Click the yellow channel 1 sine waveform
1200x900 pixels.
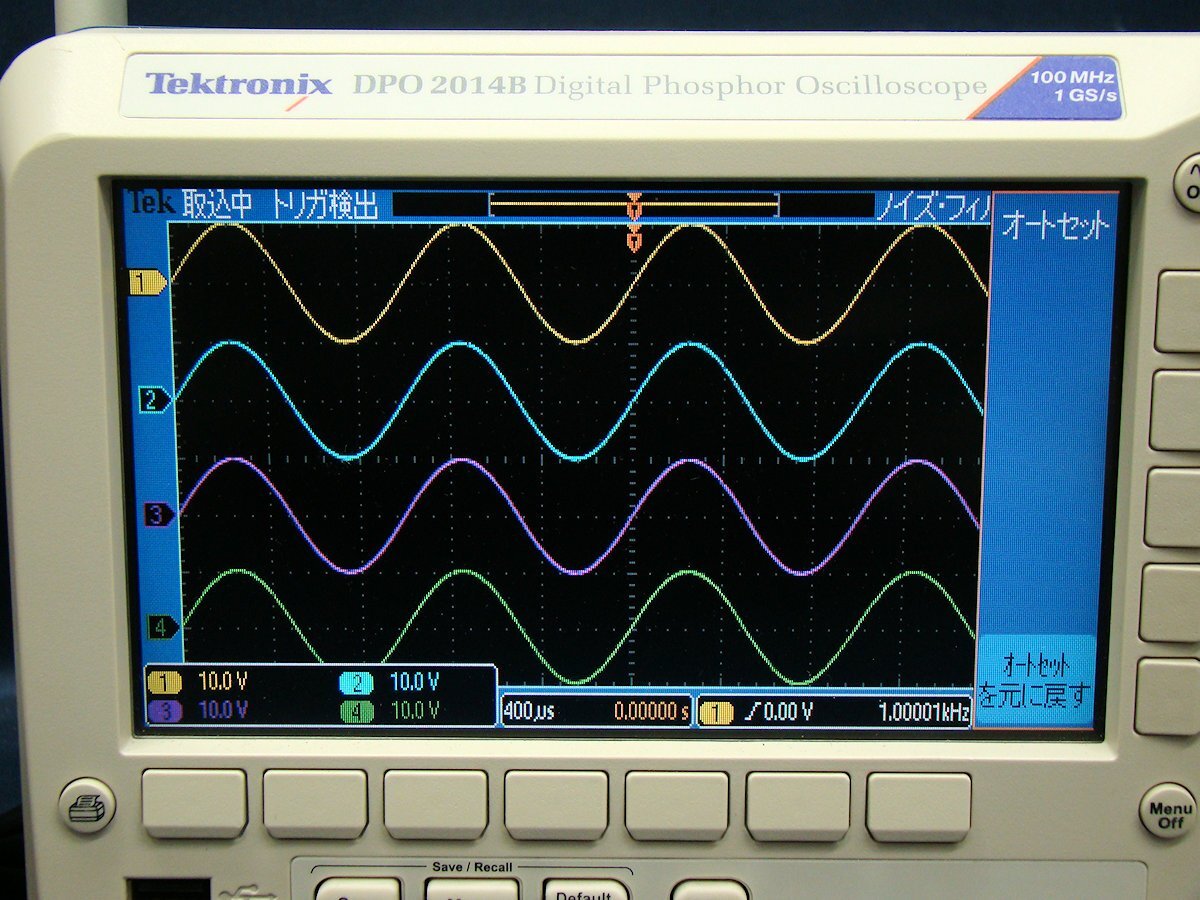pyautogui.click(x=578, y=283)
